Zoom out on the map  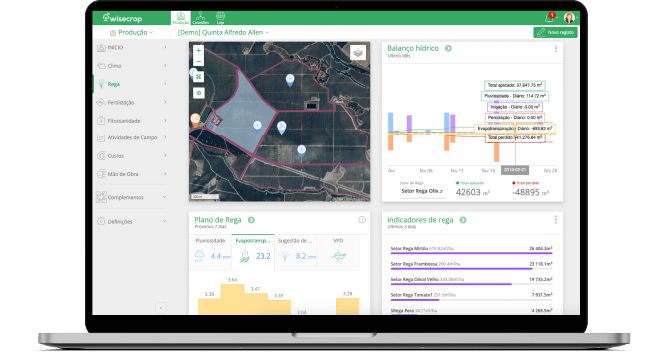pos(198,61)
